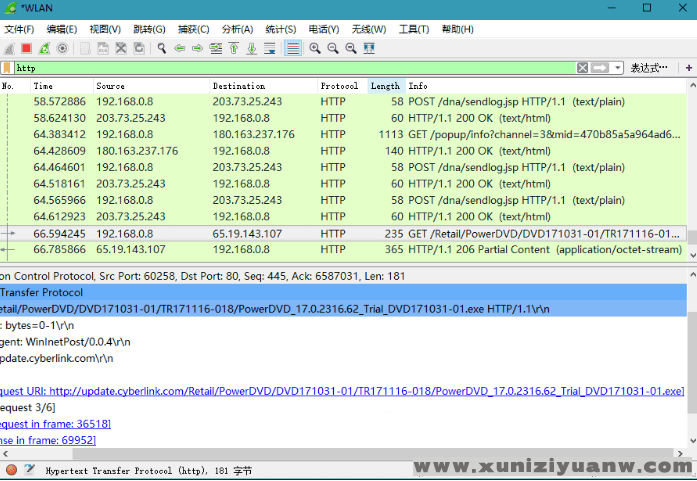Screen dimensions: 697x481
Task: Sort packets by Length column
Action: 385,86
